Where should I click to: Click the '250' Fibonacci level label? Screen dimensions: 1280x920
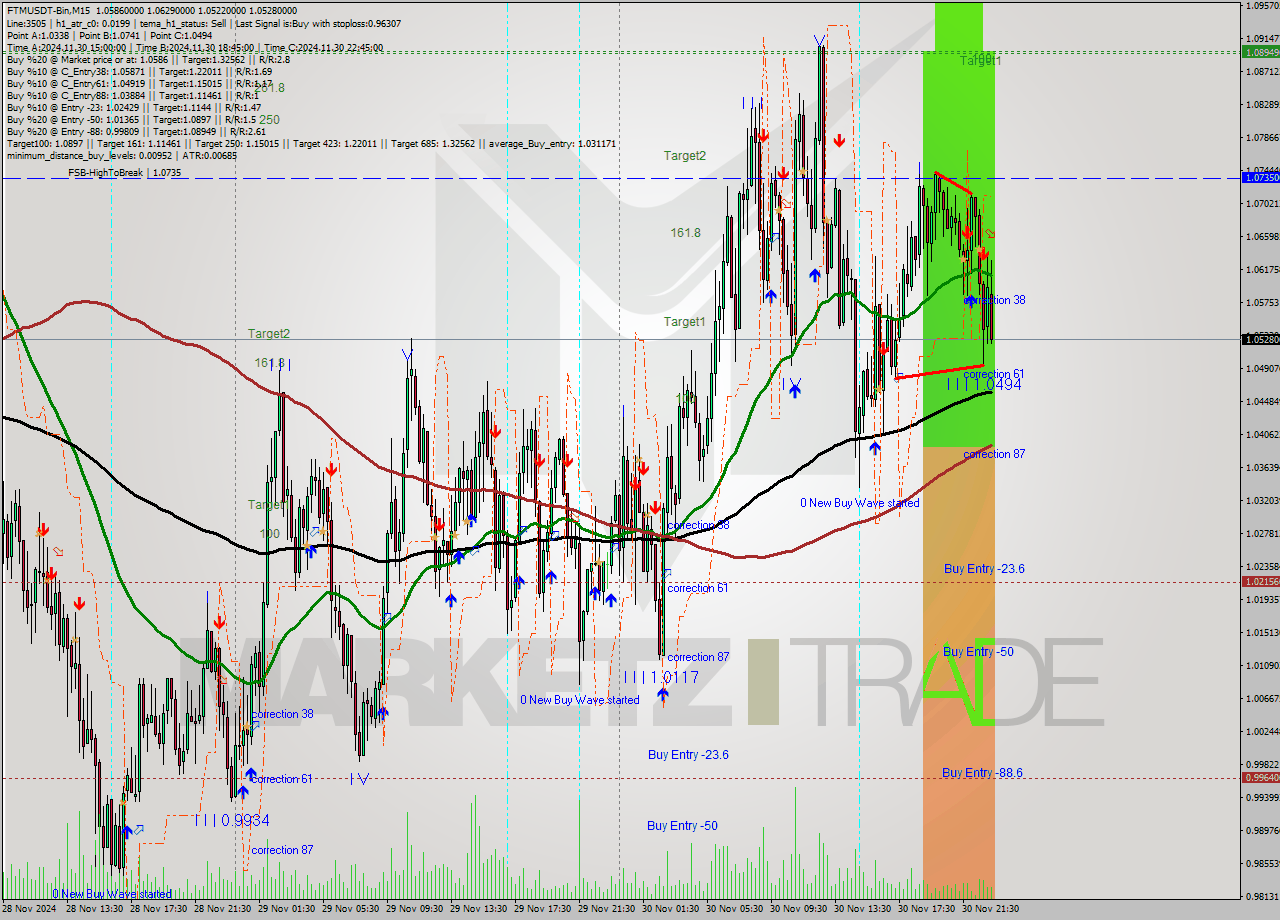pyautogui.click(x=269, y=119)
